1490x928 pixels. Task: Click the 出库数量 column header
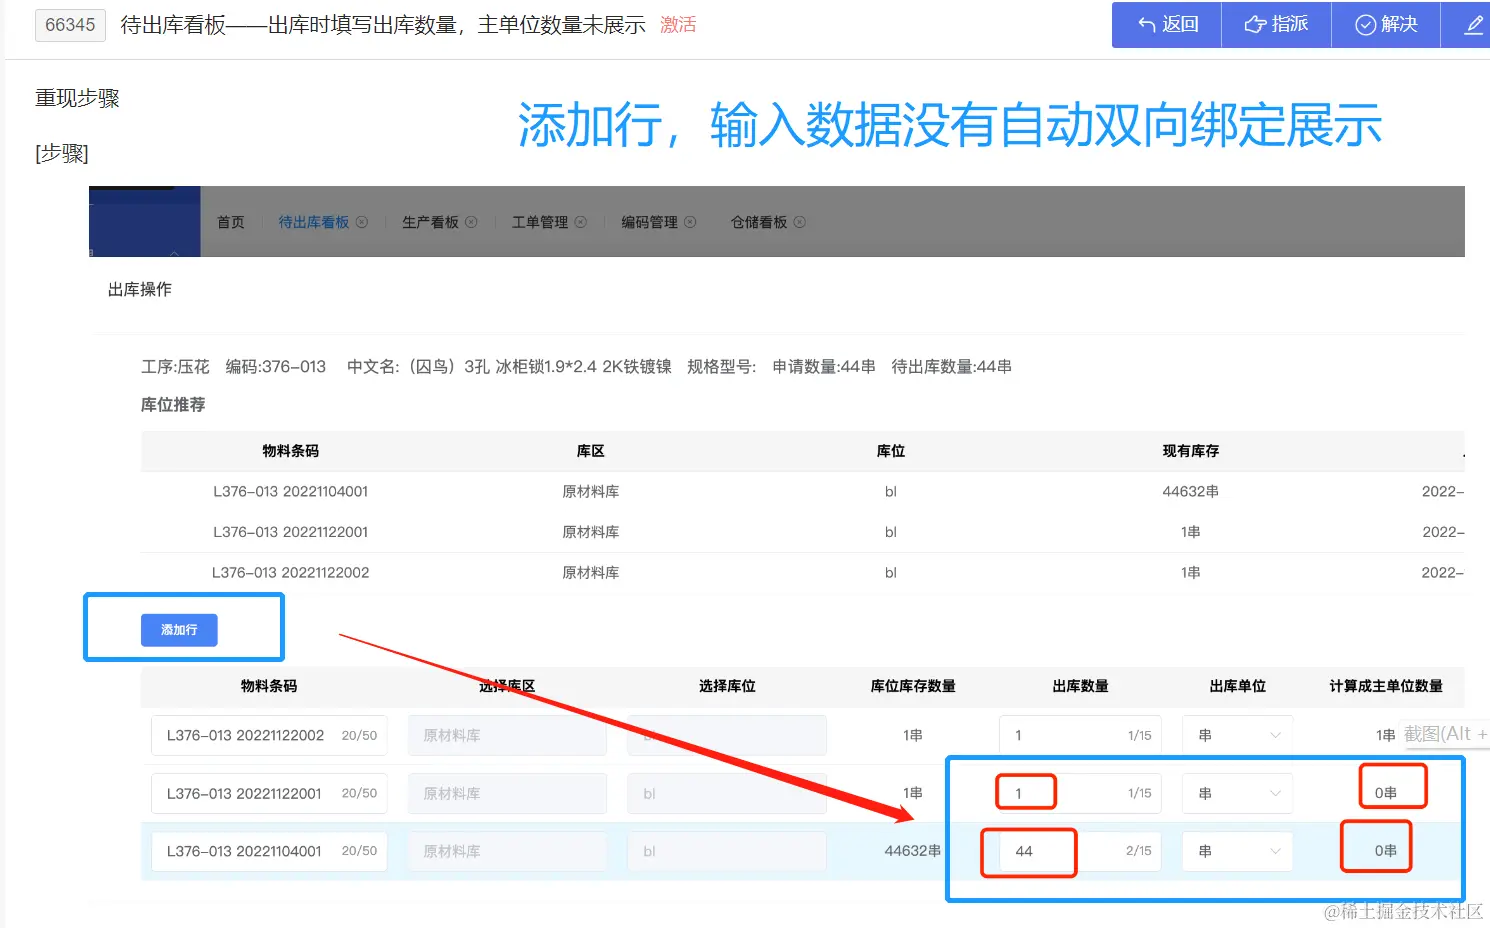[1080, 686]
